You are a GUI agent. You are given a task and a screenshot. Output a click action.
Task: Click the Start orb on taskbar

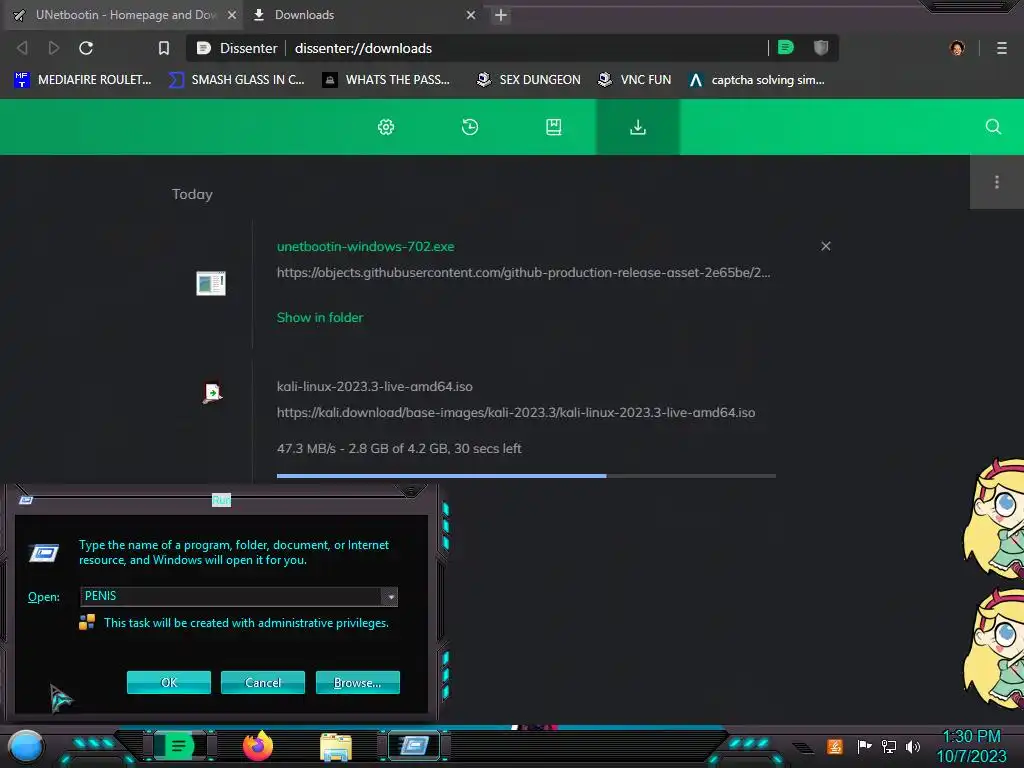click(x=26, y=747)
